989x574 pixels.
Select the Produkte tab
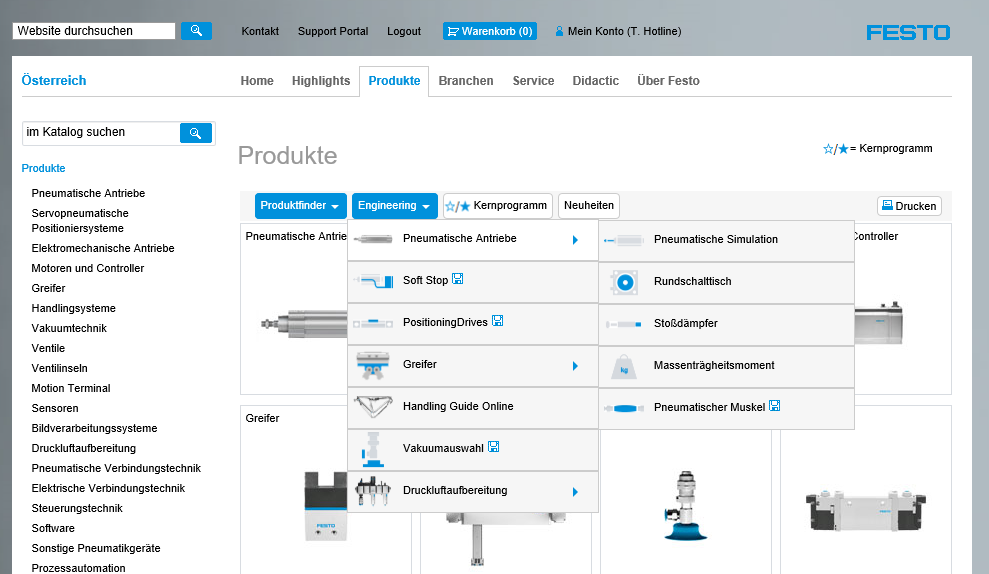coord(394,81)
